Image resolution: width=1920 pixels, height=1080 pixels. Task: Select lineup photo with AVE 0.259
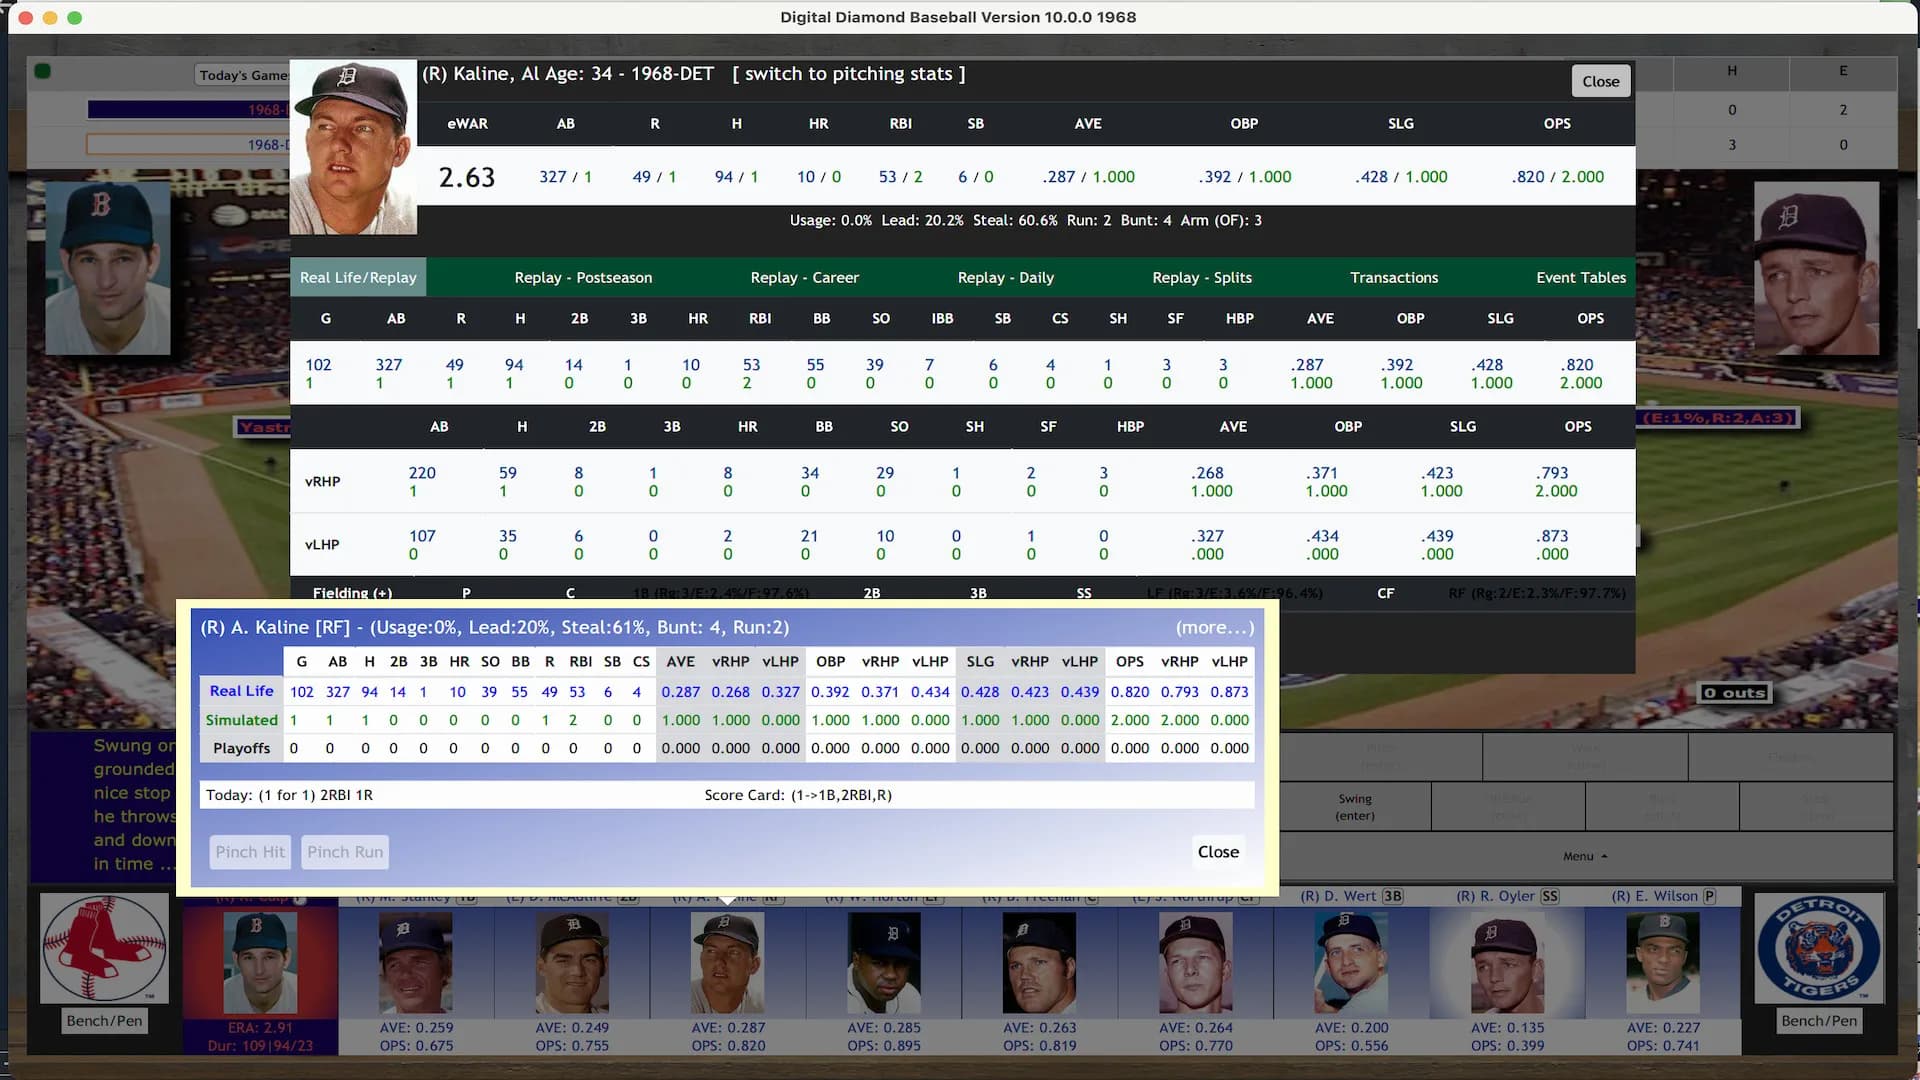pos(416,963)
